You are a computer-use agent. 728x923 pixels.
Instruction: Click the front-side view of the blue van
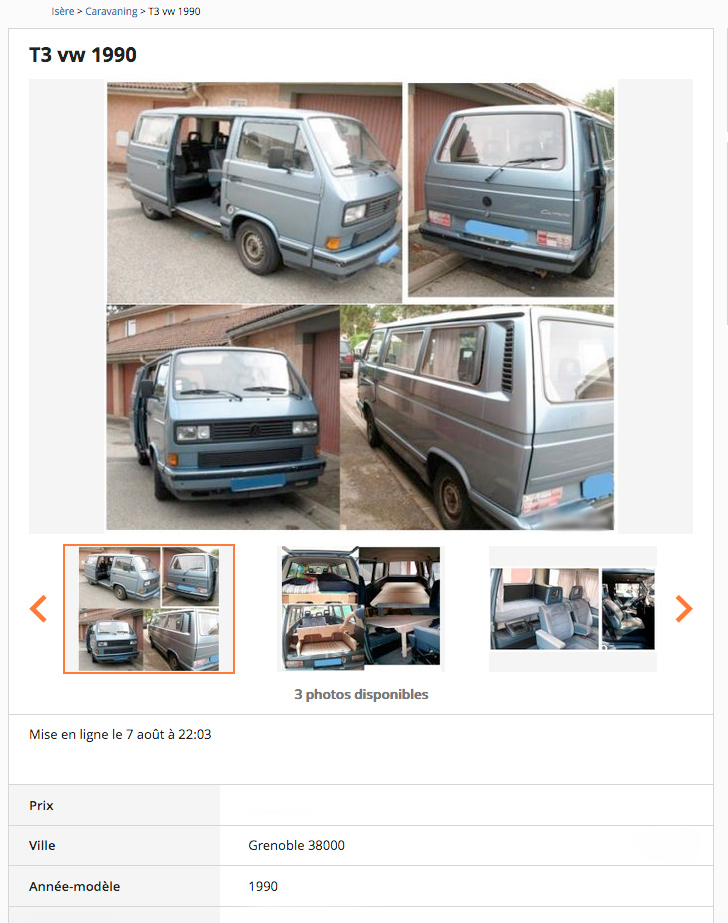(254, 192)
